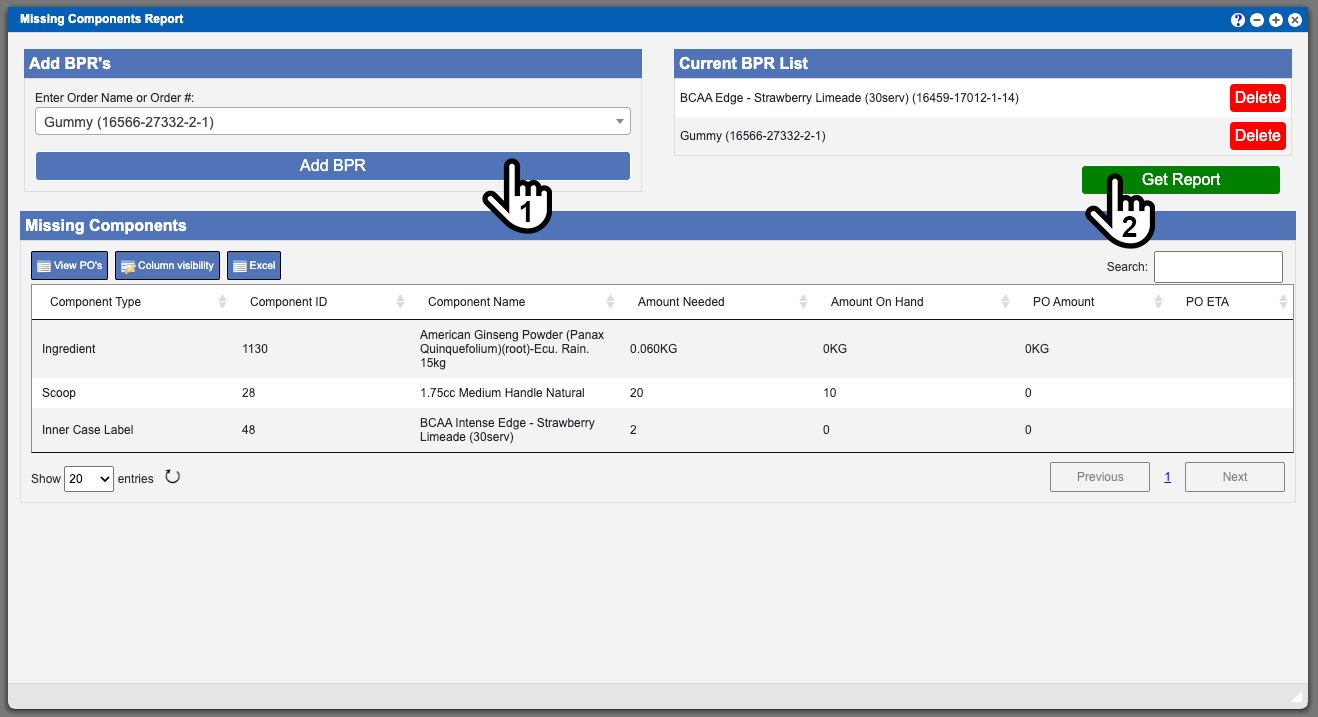Image resolution: width=1318 pixels, height=717 pixels.
Task: Export the table with Excel button
Action: [254, 265]
